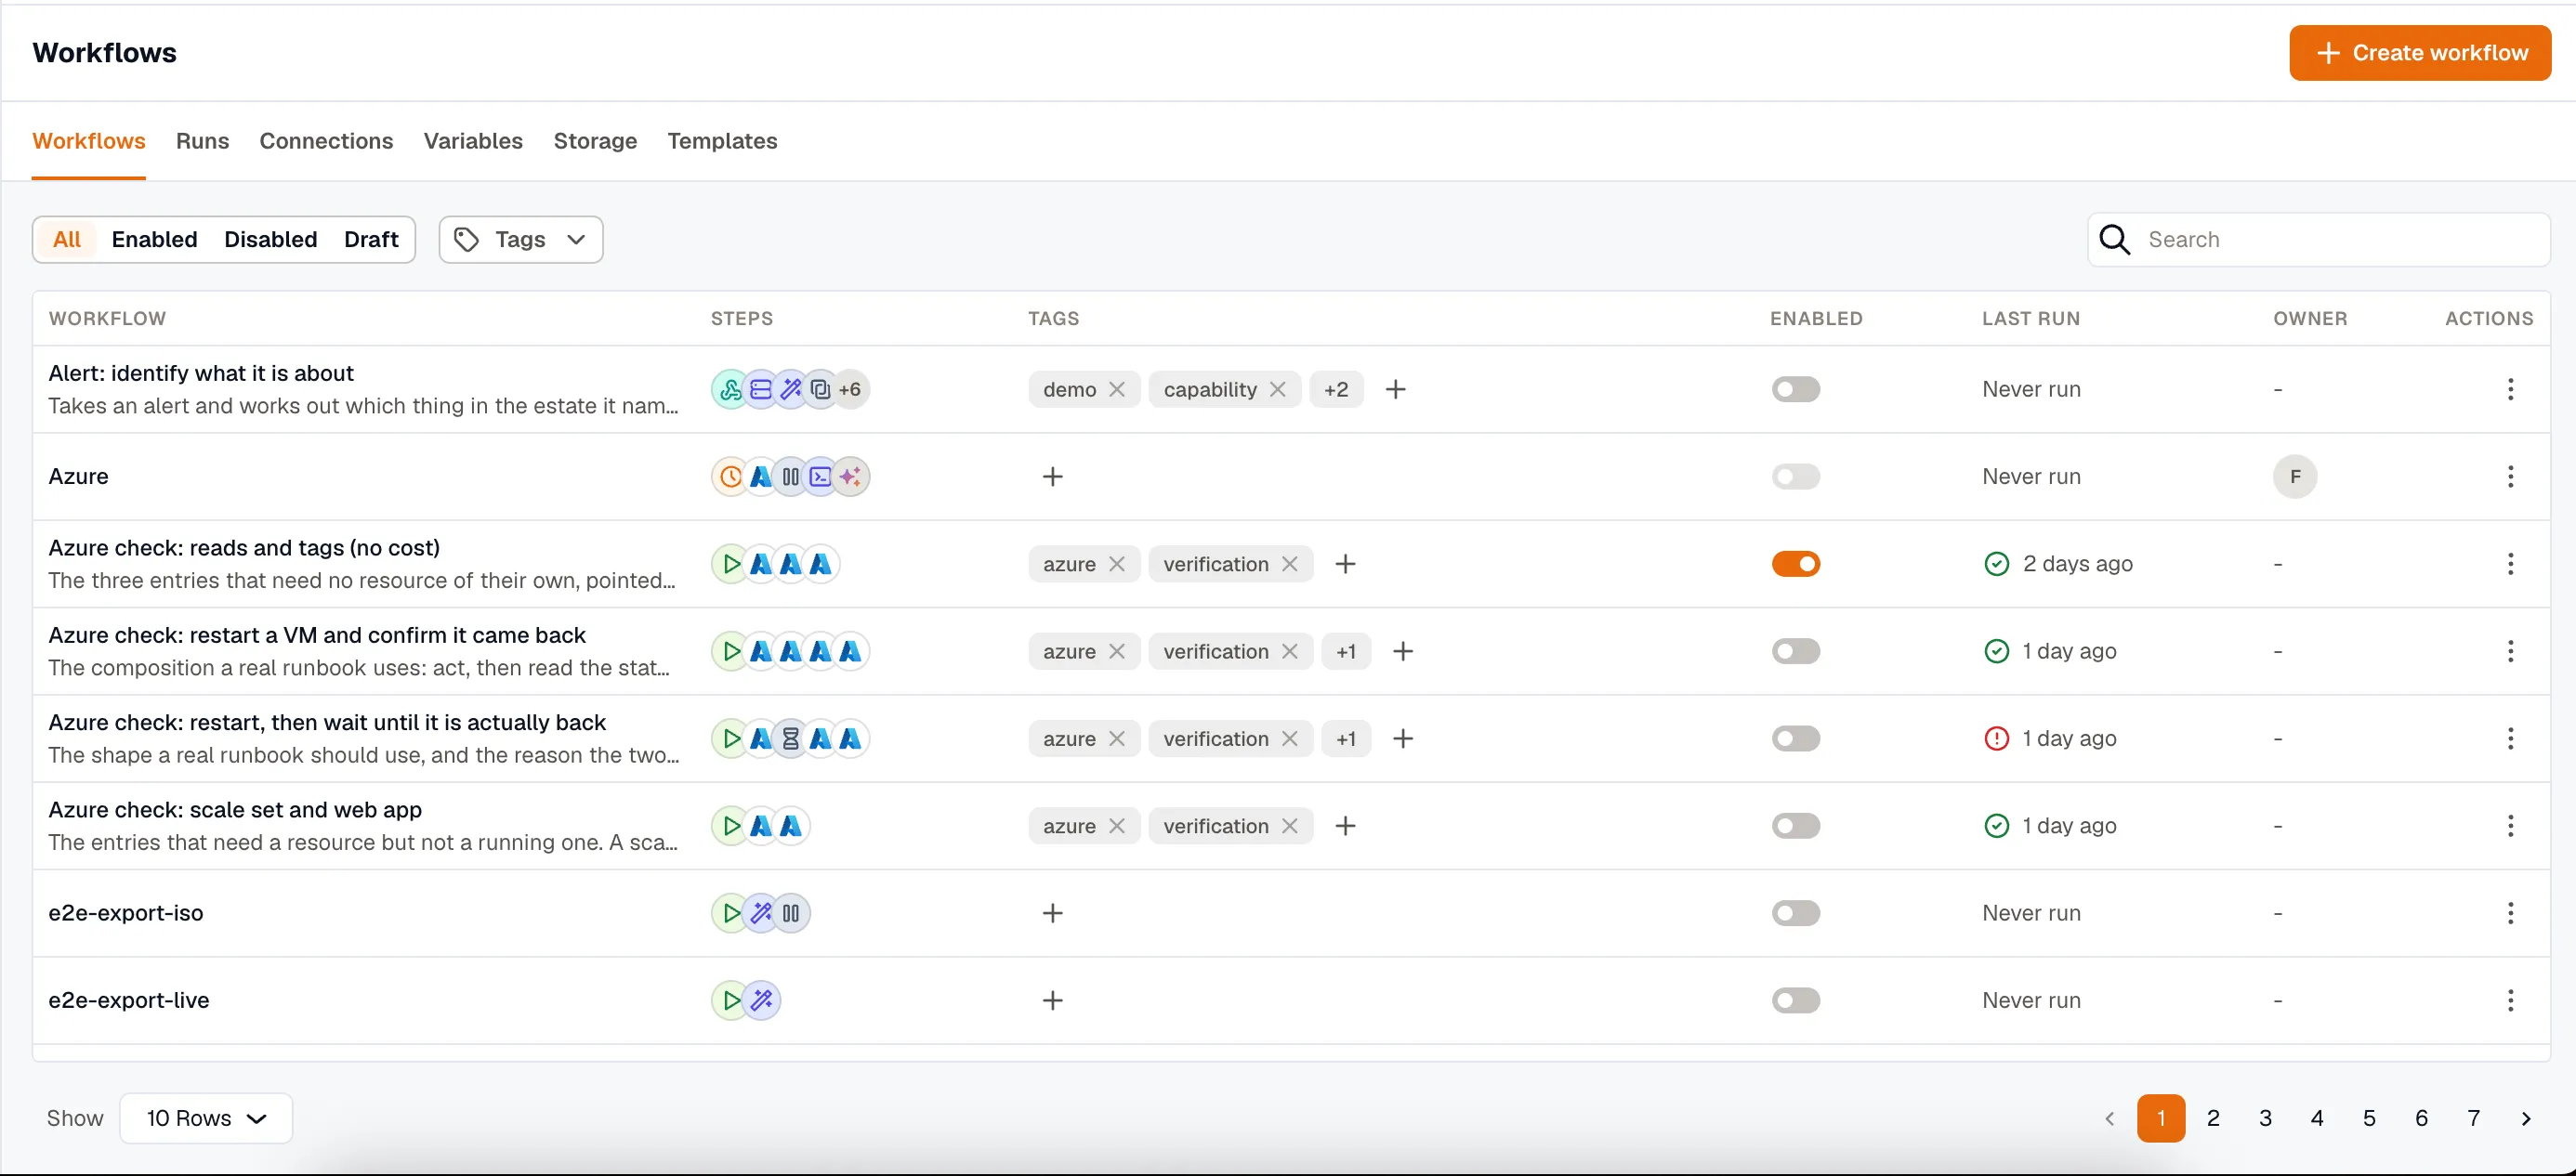Enable Azure check: restart, then wait workflow
Viewport: 2576px width, 1176px height.
tap(1796, 738)
